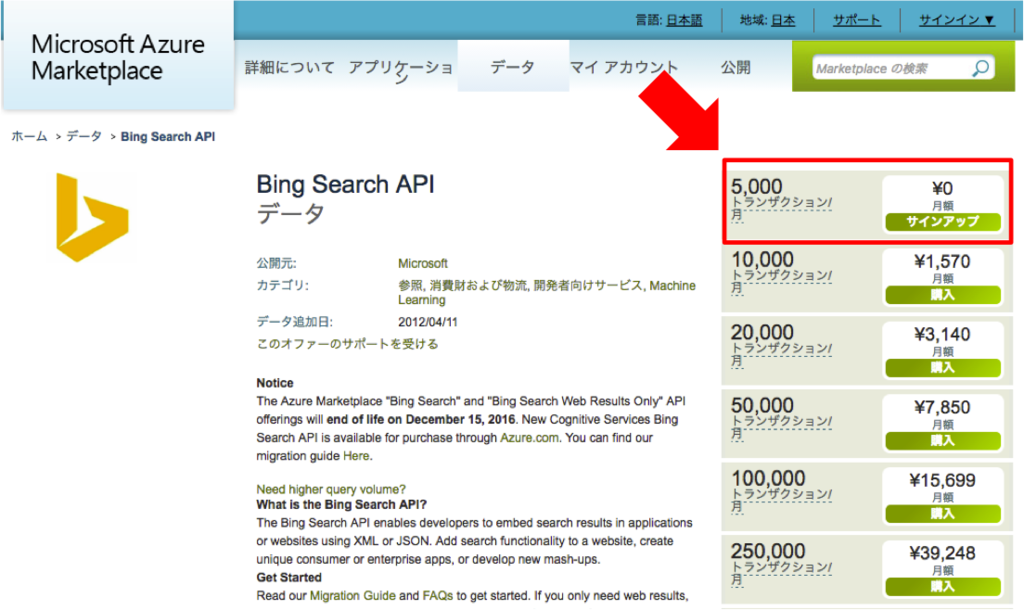This screenshot has width=1024, height=610.
Task: Open the サポート link
Action: point(856,20)
